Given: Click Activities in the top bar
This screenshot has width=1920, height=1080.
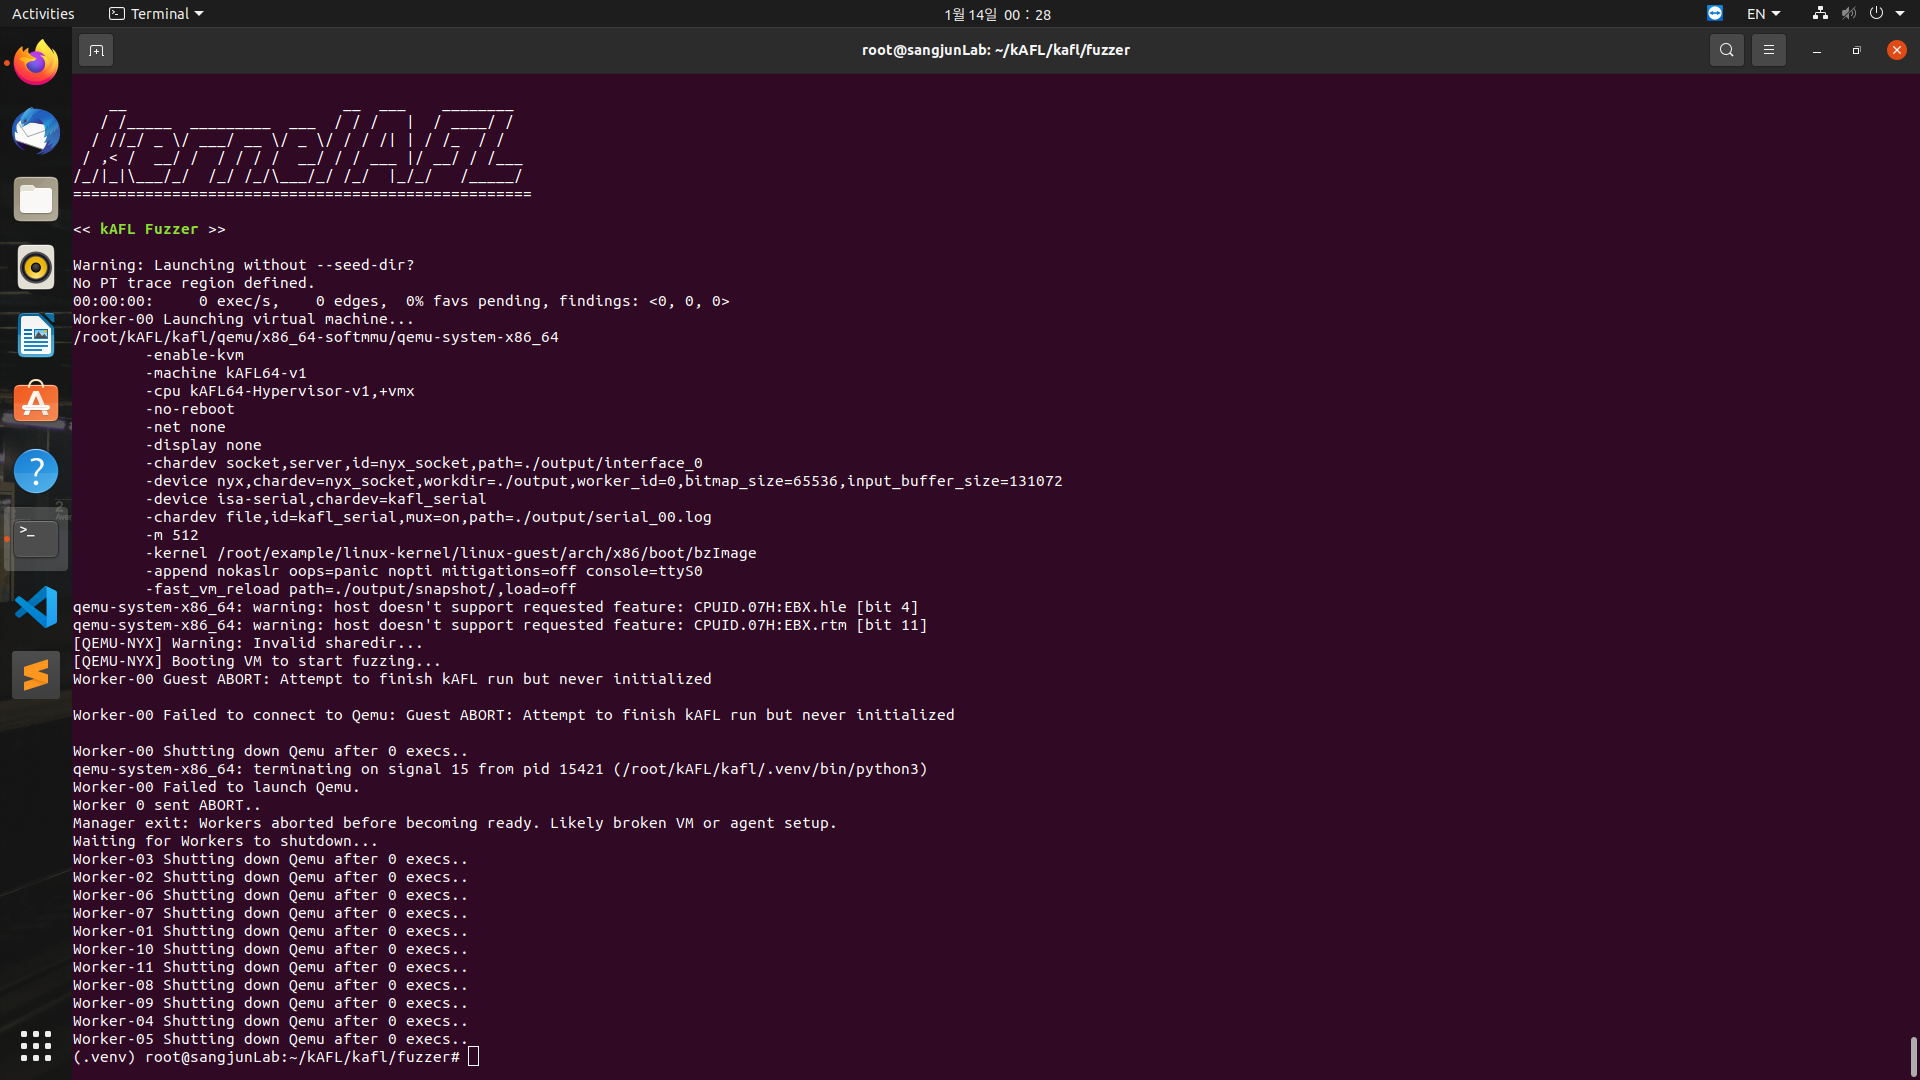Looking at the screenshot, I should (43, 13).
